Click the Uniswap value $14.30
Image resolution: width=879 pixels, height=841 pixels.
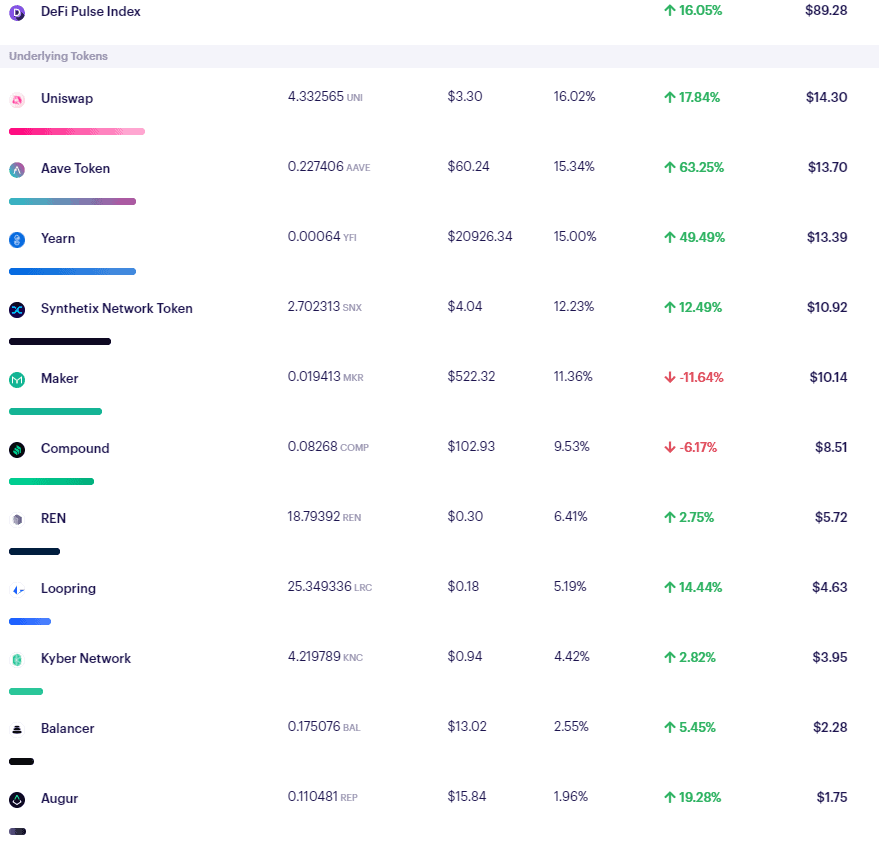[826, 98]
